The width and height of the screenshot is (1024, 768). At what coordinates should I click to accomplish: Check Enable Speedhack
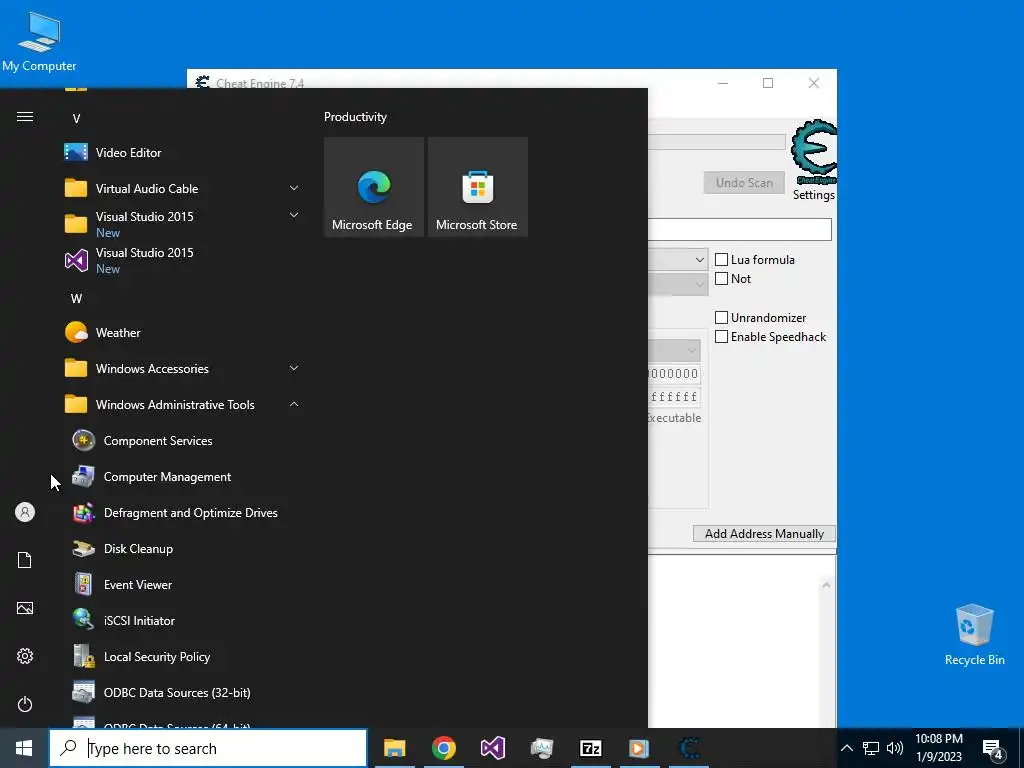(722, 337)
